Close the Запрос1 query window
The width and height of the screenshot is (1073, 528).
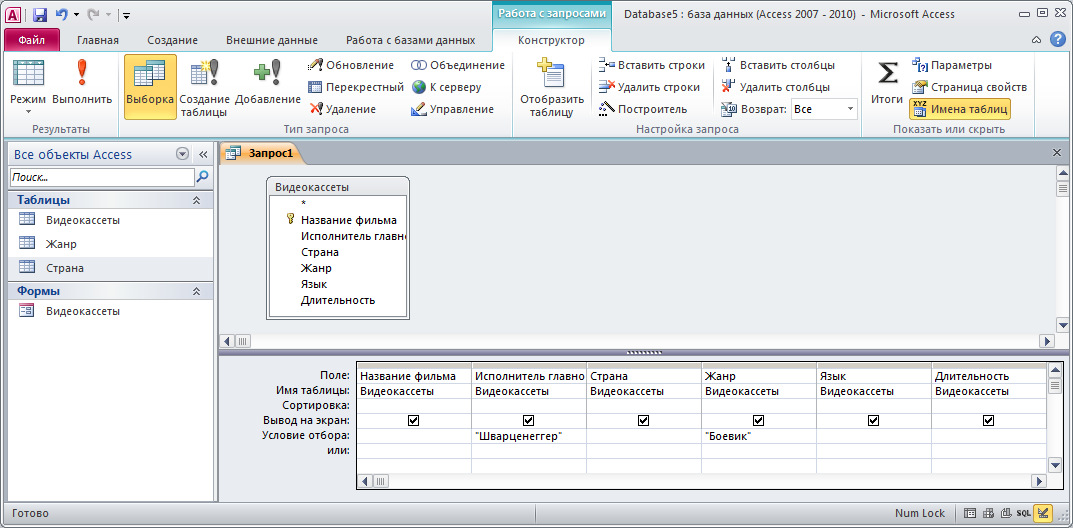click(1057, 153)
